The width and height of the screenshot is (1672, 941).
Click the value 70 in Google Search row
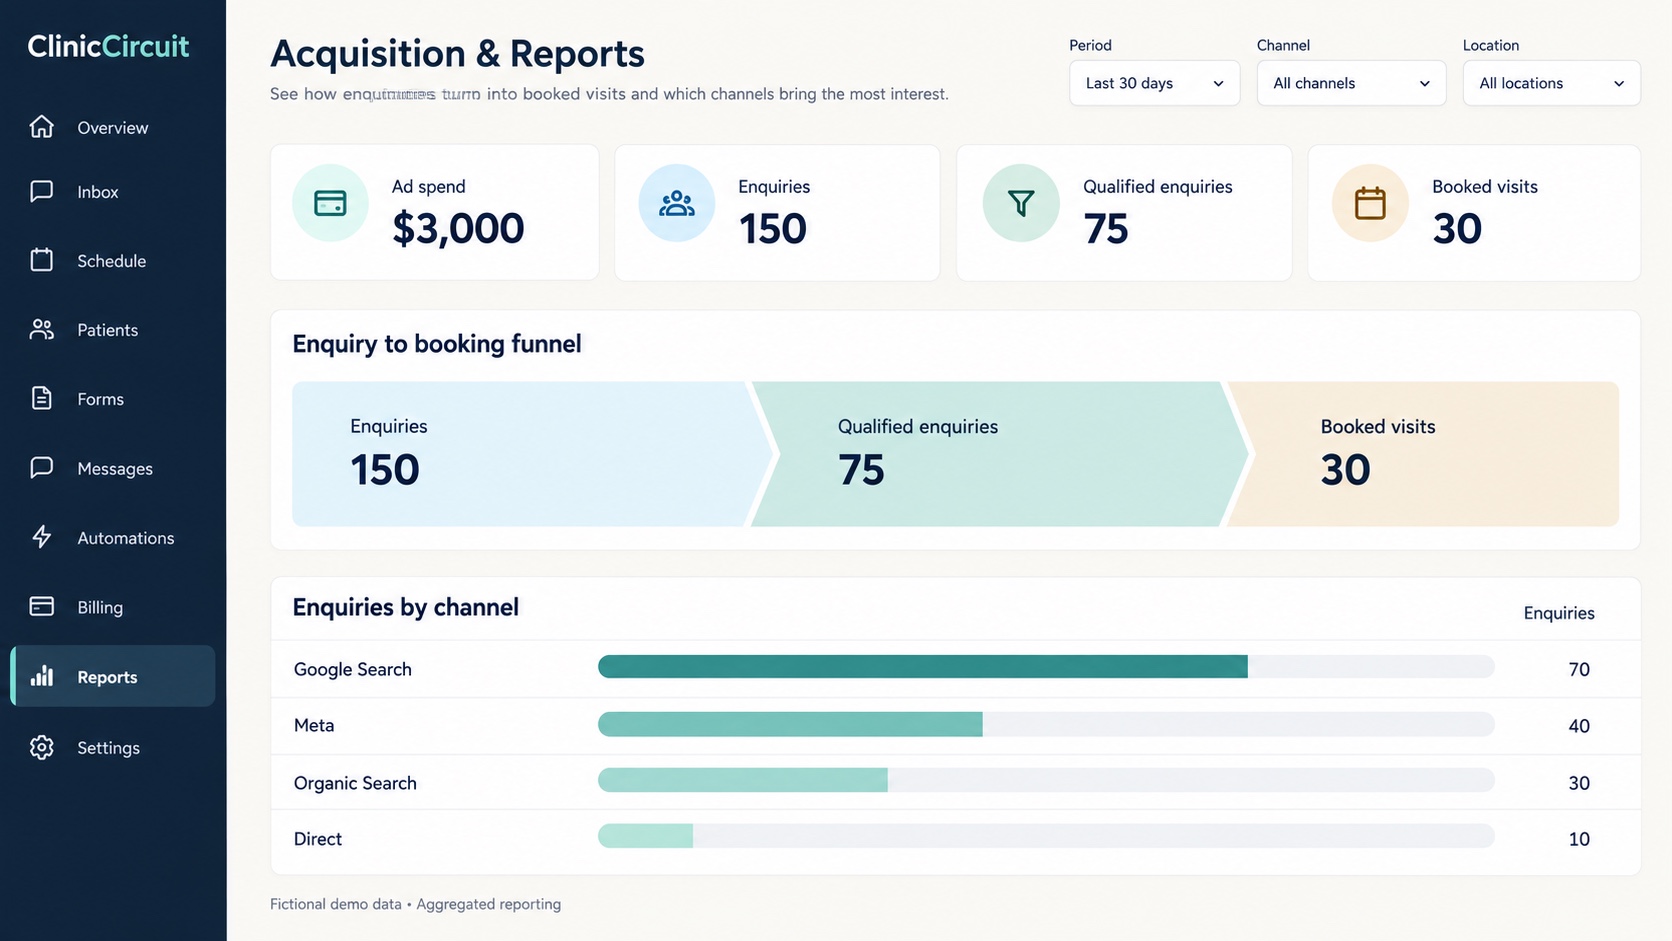click(1579, 669)
